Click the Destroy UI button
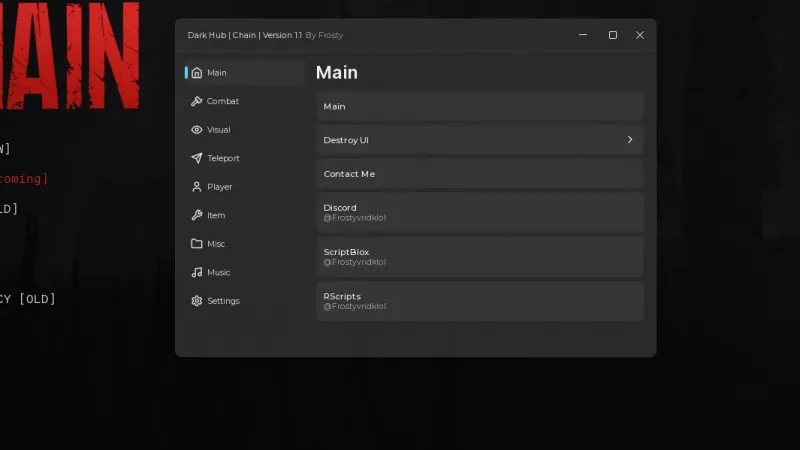Image resolution: width=800 pixels, height=450 pixels. click(x=480, y=140)
